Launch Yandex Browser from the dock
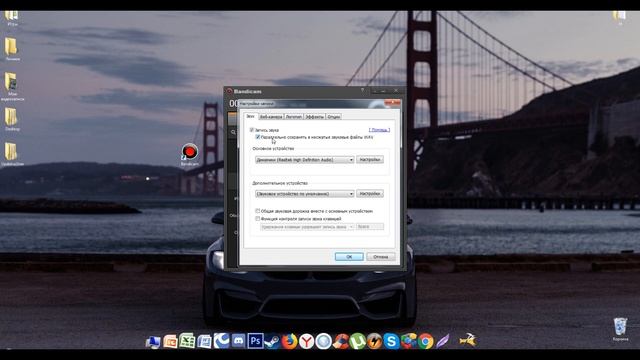The width and height of the screenshot is (640, 360). [x=307, y=341]
